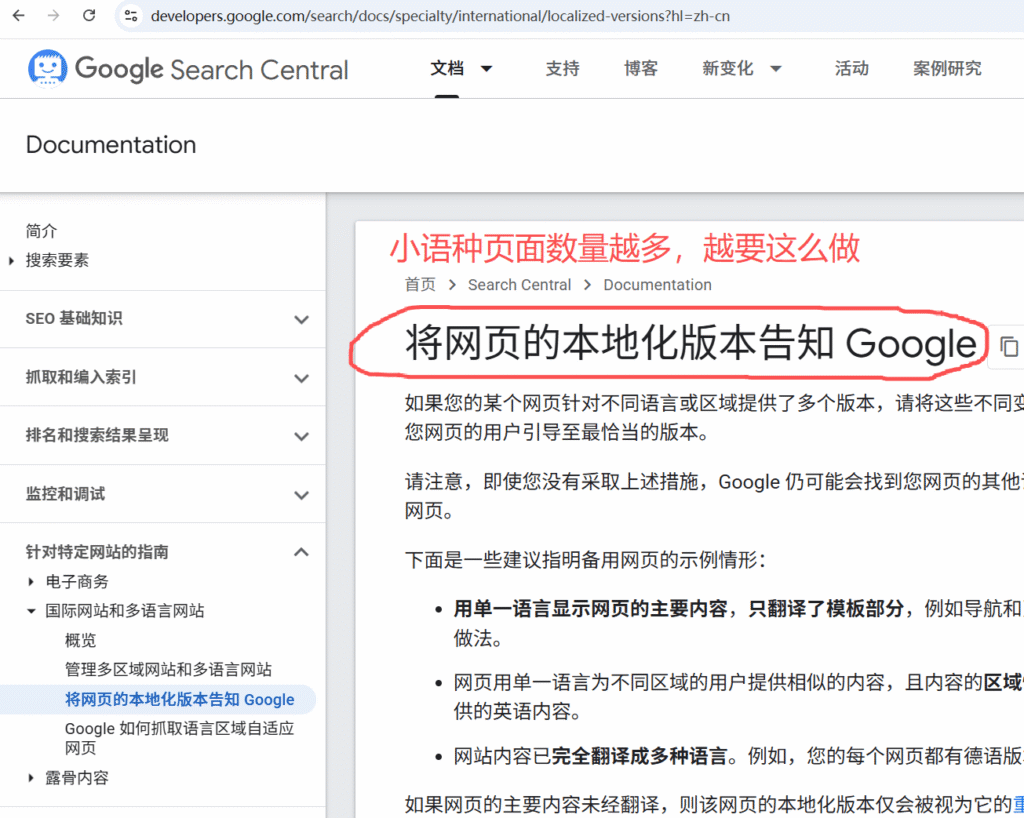The image size is (1024, 818).
Task: Click the Documentation breadcrumb link
Action: click(x=657, y=285)
